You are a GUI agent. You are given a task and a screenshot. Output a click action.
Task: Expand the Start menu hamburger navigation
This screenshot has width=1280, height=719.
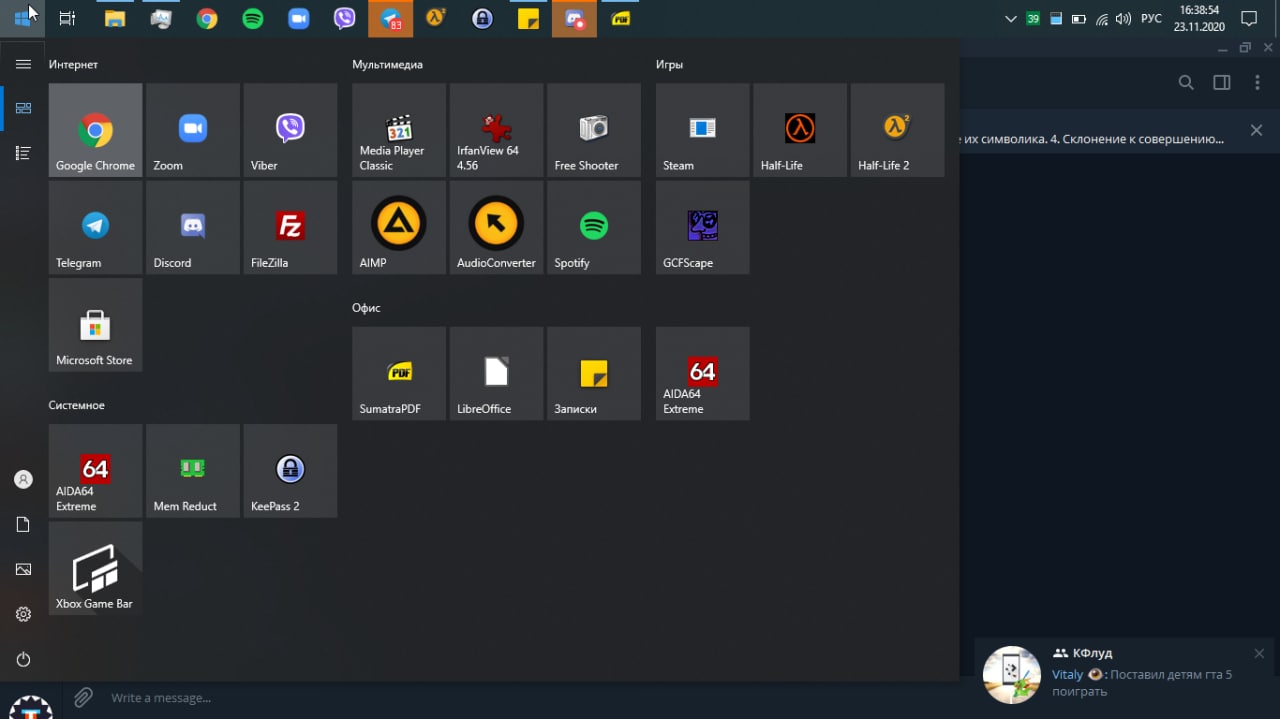[x=23, y=64]
